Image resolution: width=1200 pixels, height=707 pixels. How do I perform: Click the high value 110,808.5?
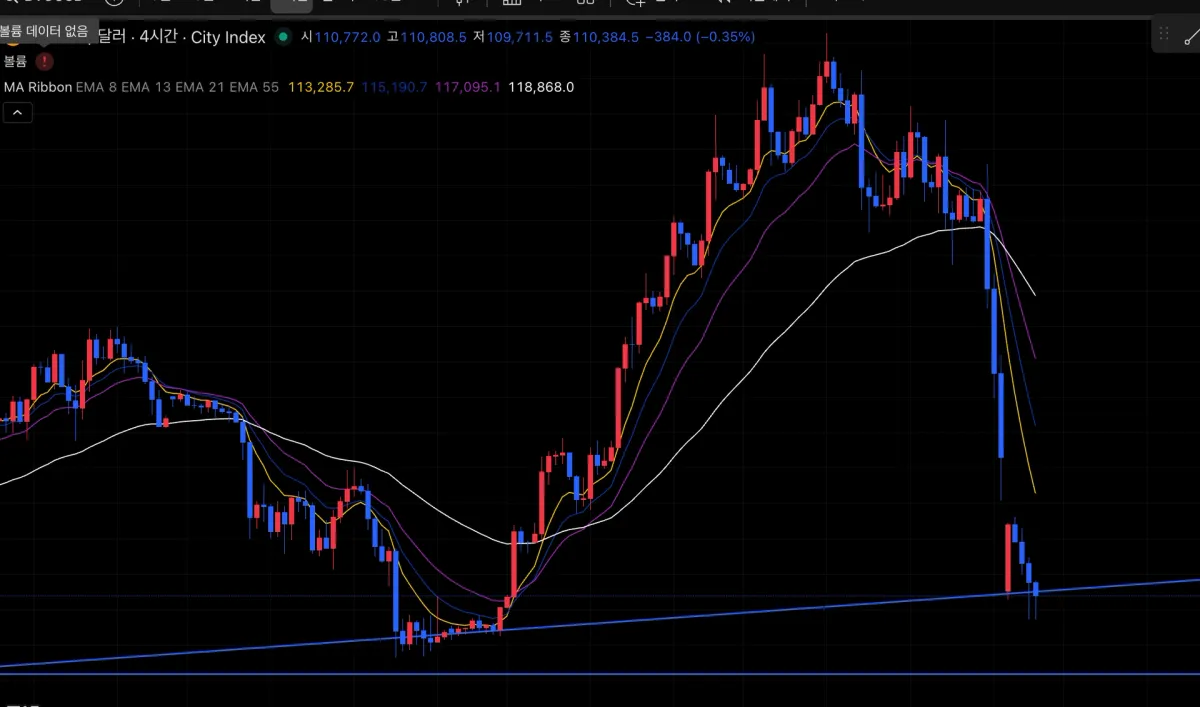pyautogui.click(x=433, y=37)
